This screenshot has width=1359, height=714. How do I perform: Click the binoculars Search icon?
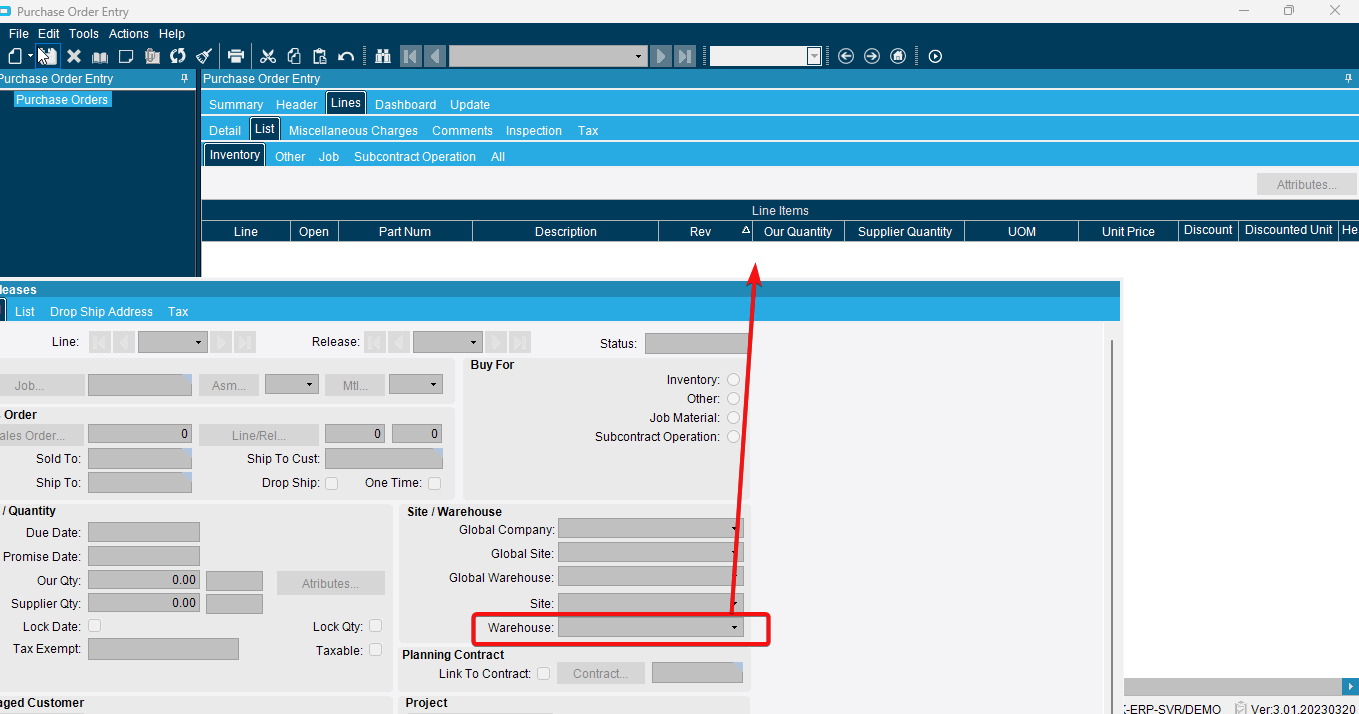click(382, 56)
